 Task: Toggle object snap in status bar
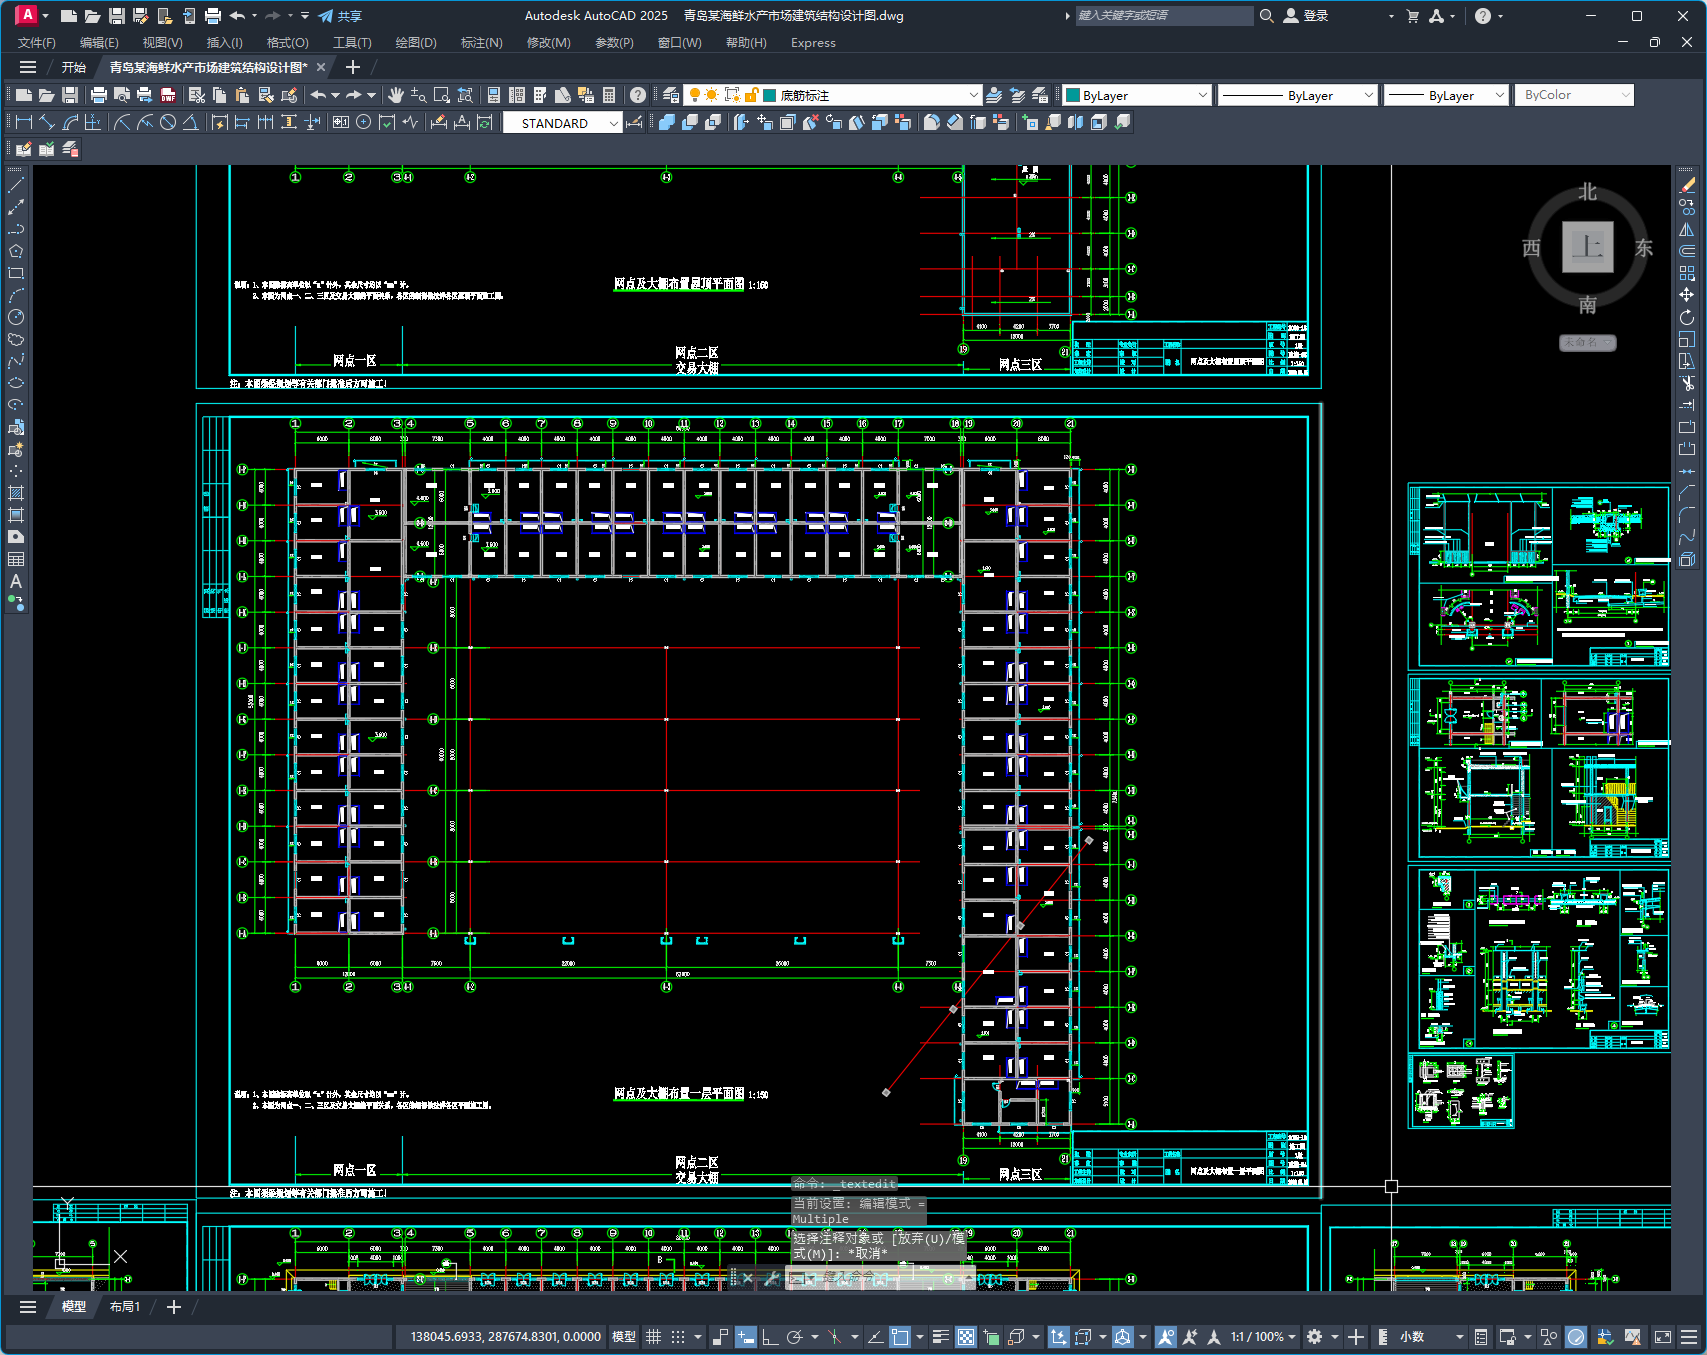(900, 1337)
